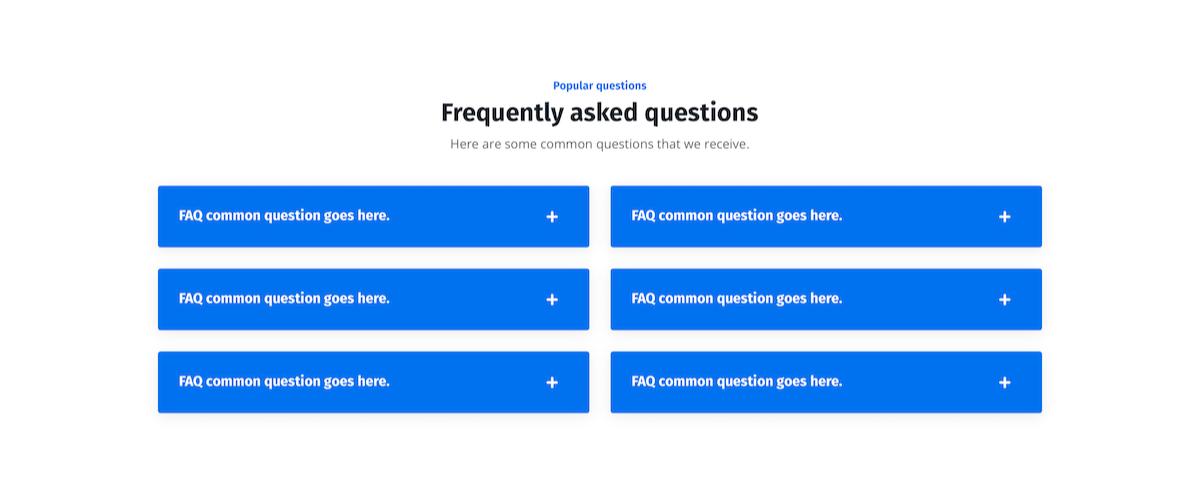Hit the plus icon in the bottom-left FAQ

552,382
